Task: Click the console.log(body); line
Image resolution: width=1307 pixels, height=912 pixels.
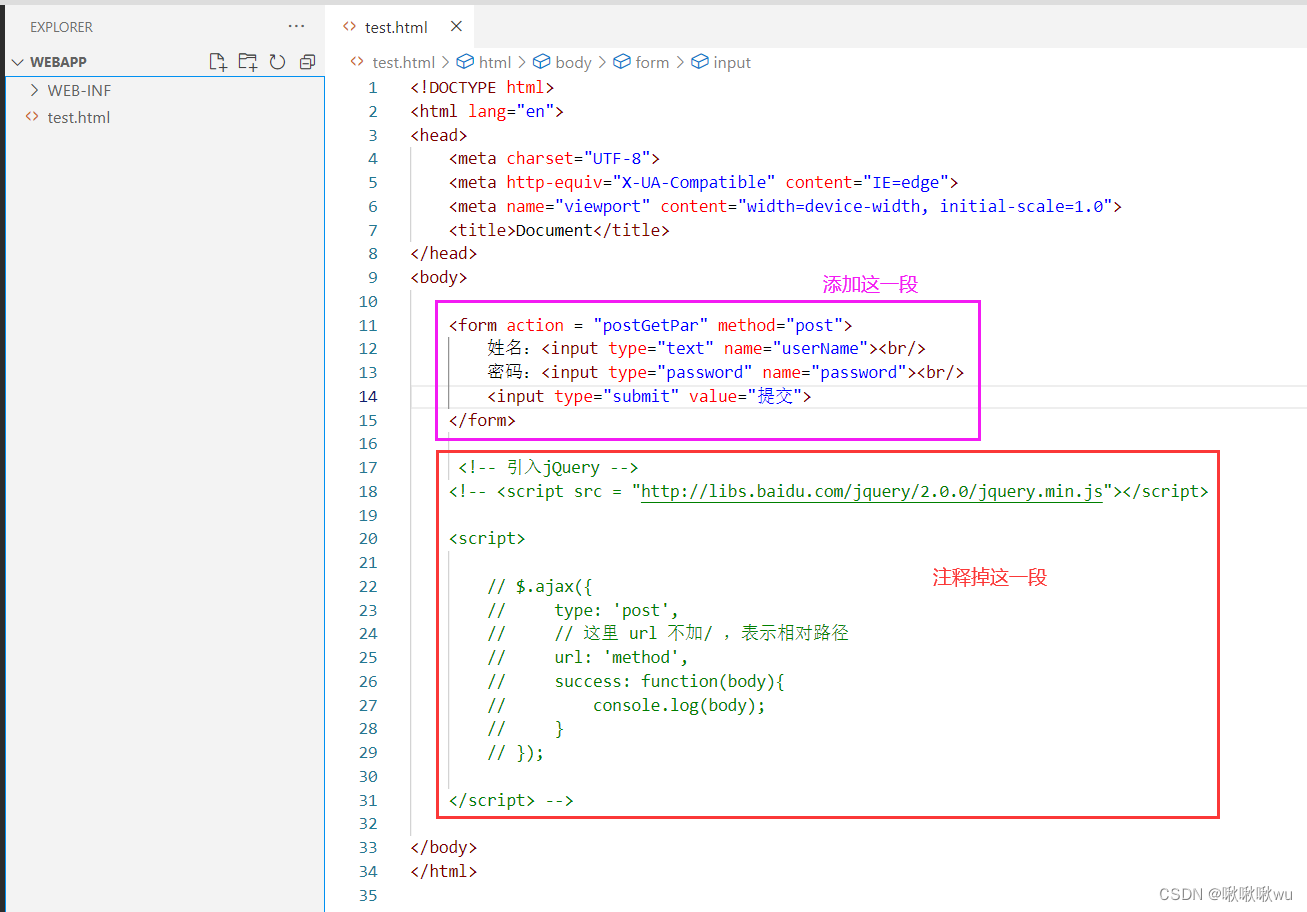Action: point(679,705)
